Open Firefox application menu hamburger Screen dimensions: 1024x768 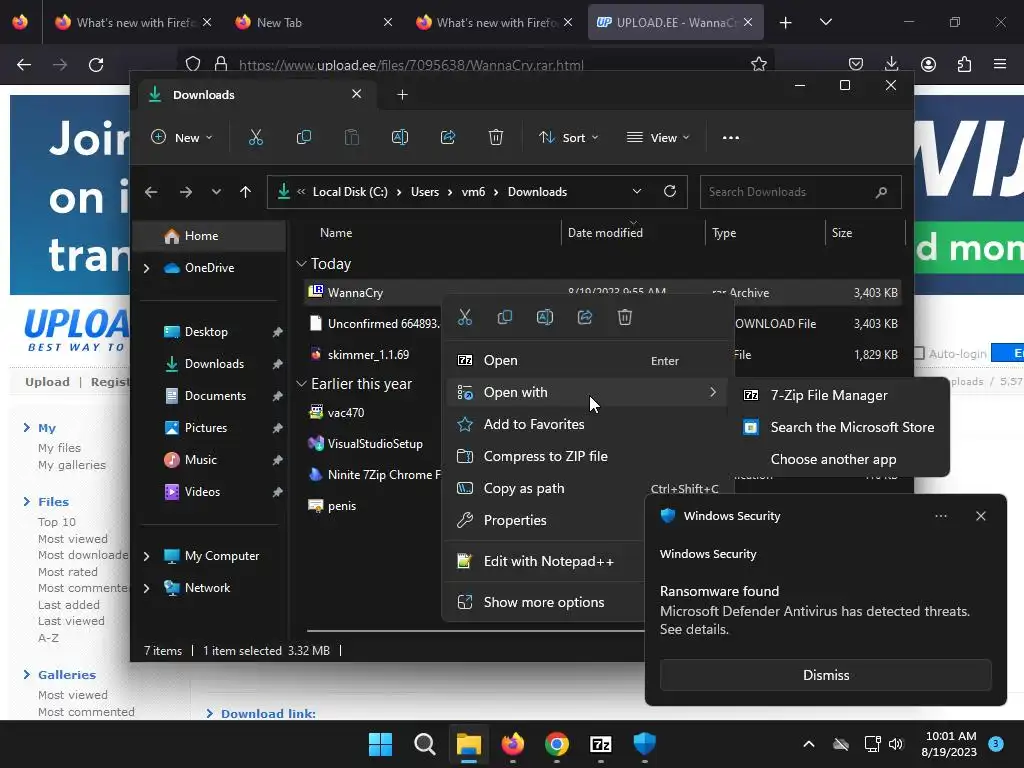click(x=1000, y=64)
